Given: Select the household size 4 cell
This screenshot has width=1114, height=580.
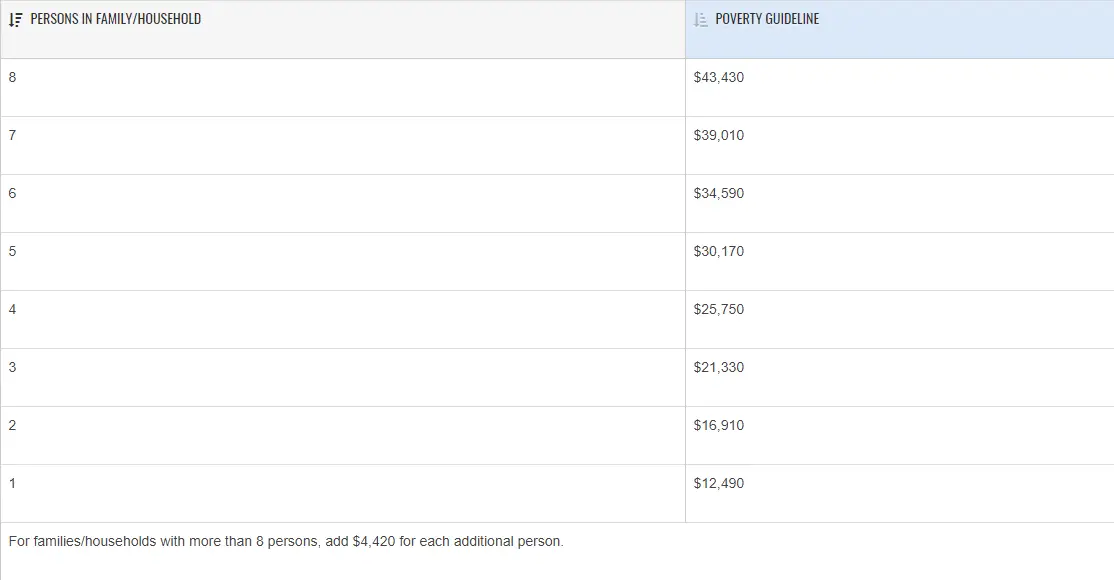Looking at the screenshot, I should click(x=12, y=310).
